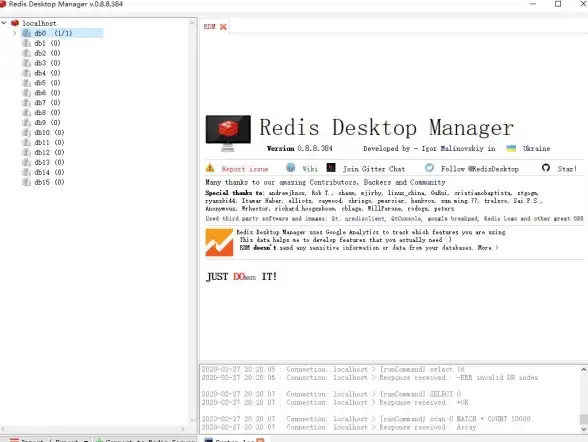The image size is (588, 442).
Task: Click the Twitter bird icon
Action: tap(429, 168)
